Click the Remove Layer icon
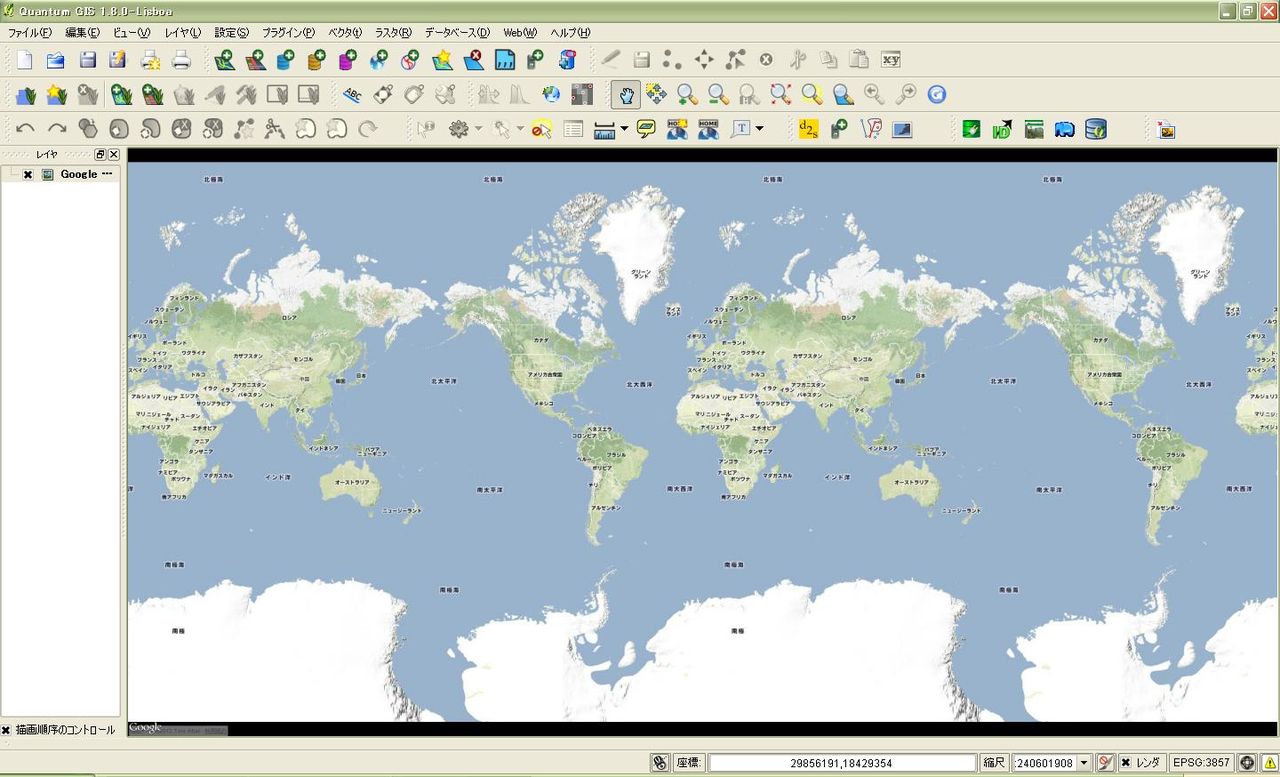The width and height of the screenshot is (1280, 777). pos(473,60)
